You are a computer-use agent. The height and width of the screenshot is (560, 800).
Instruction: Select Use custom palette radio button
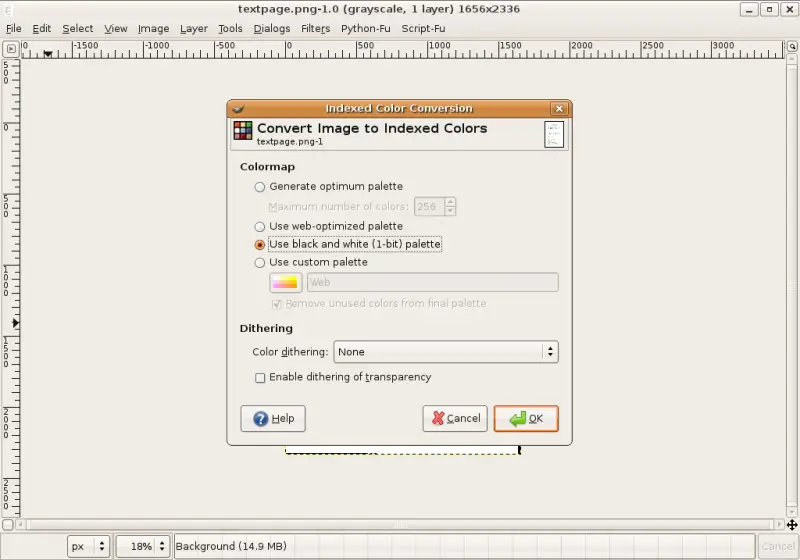coord(260,263)
